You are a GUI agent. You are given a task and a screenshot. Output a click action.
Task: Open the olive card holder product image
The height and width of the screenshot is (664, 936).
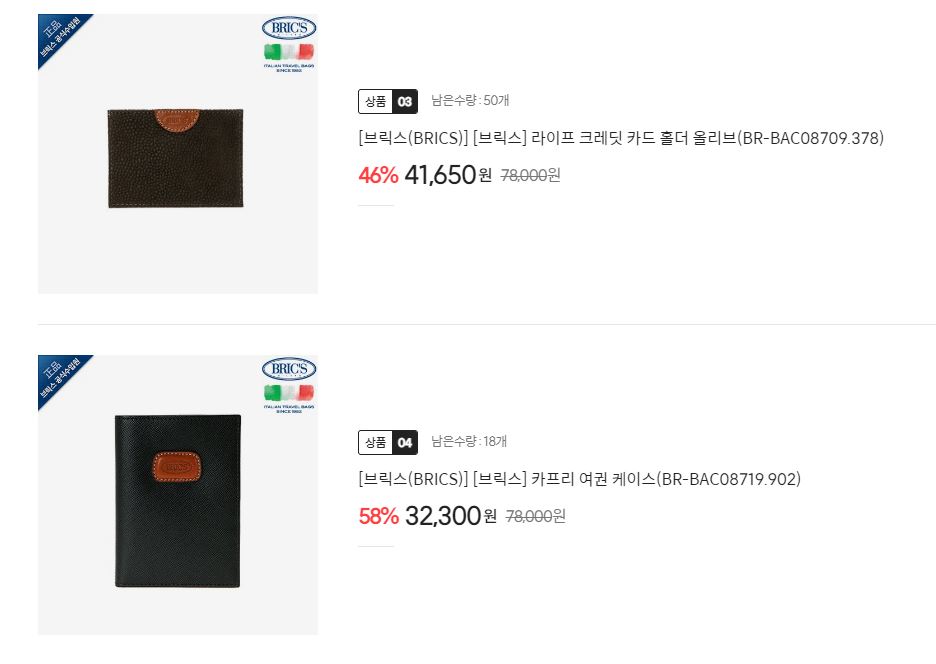coord(178,153)
